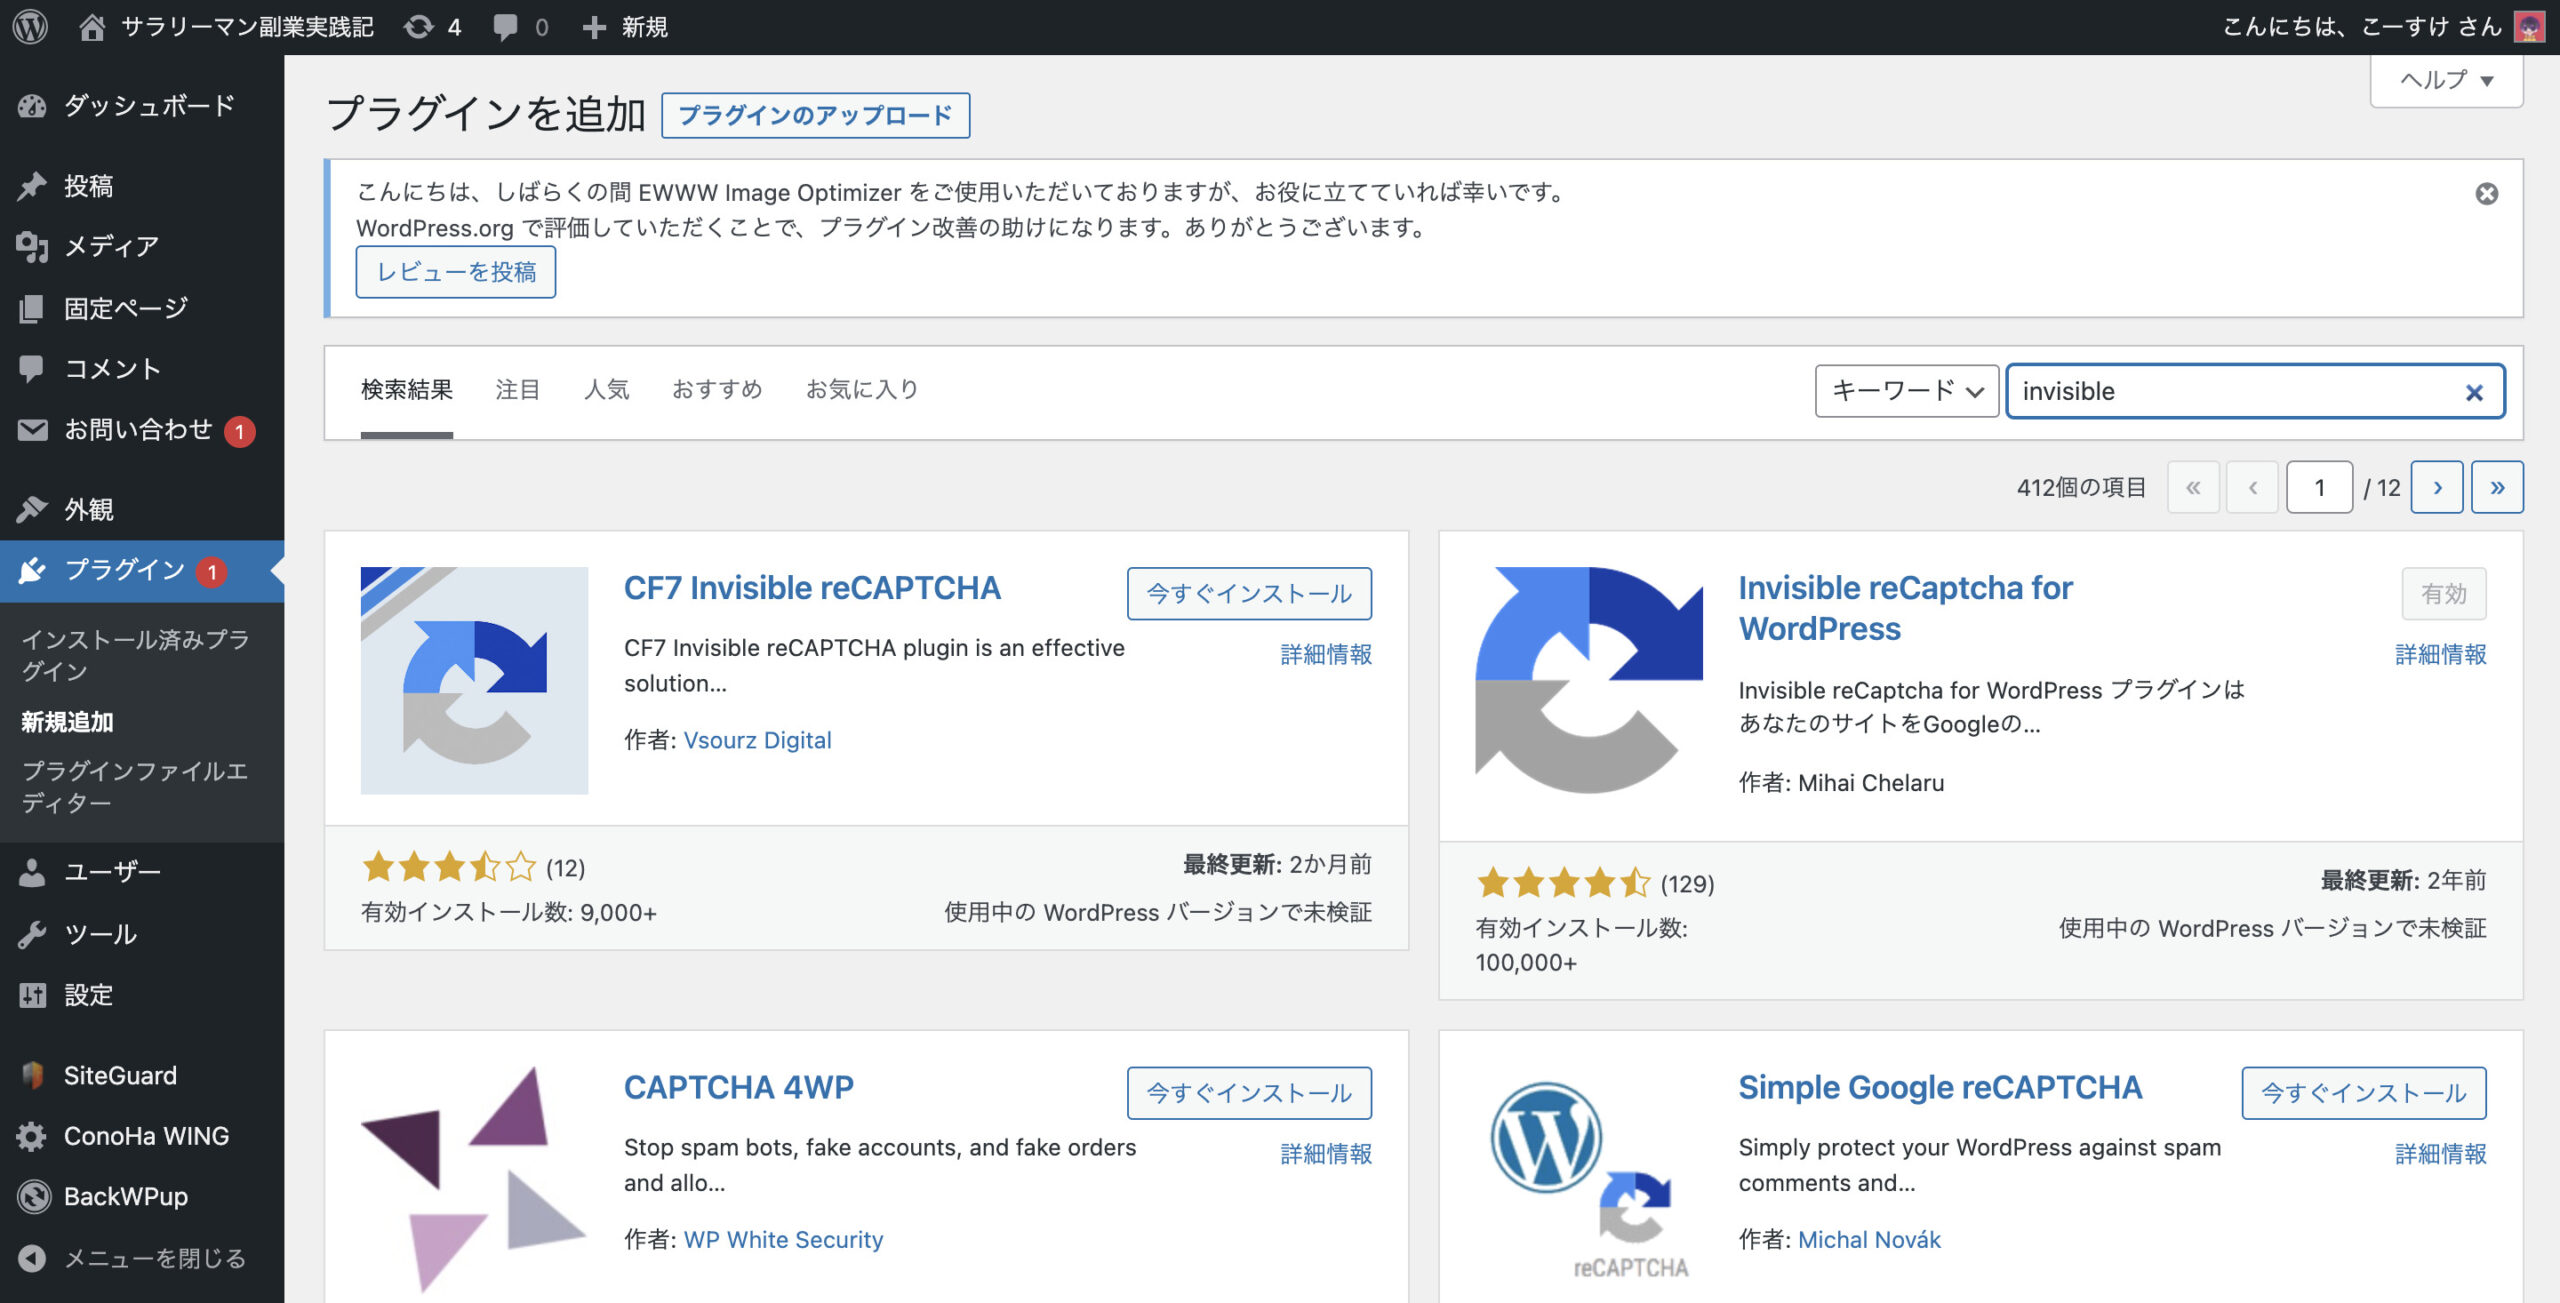Click プラグインのアップロード button
Screen dimensions: 2560x1303
tap(815, 116)
